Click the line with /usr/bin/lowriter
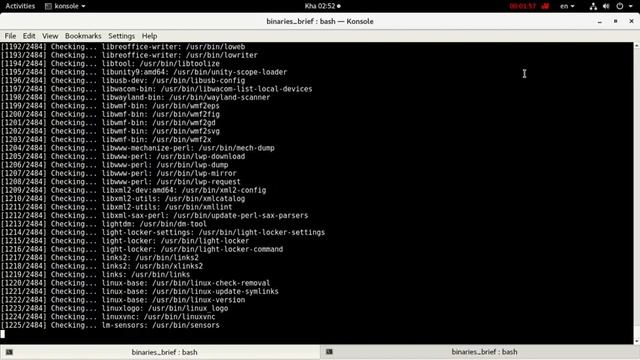The image size is (640, 360). tap(129, 55)
